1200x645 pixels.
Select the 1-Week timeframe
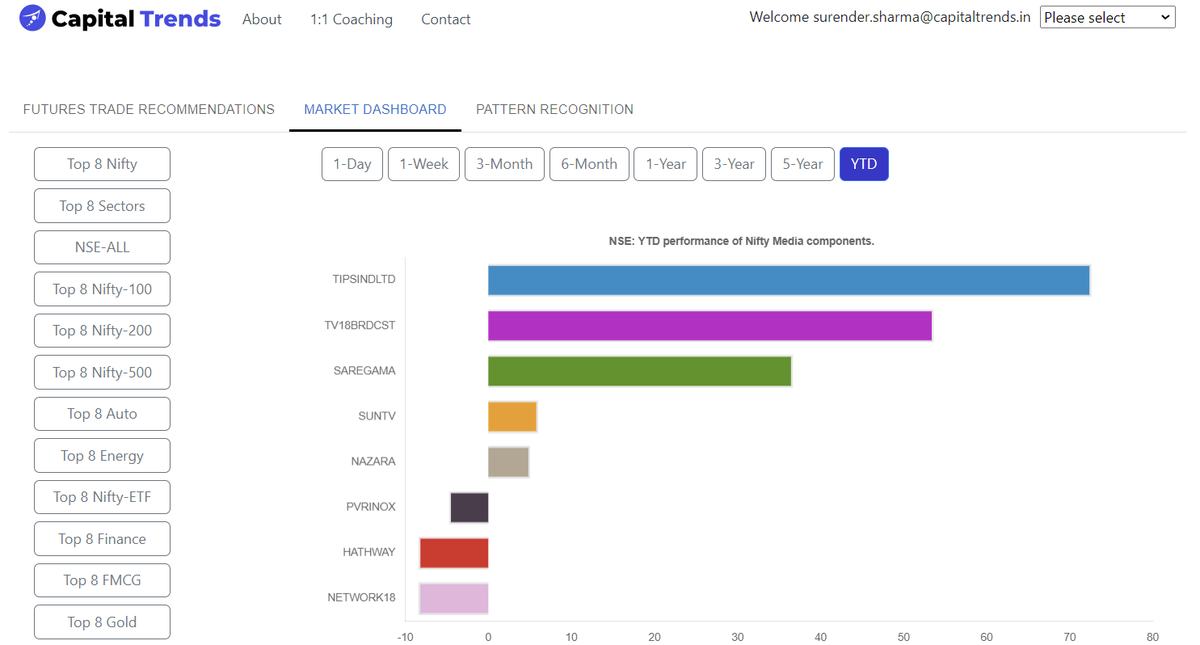pyautogui.click(x=424, y=164)
